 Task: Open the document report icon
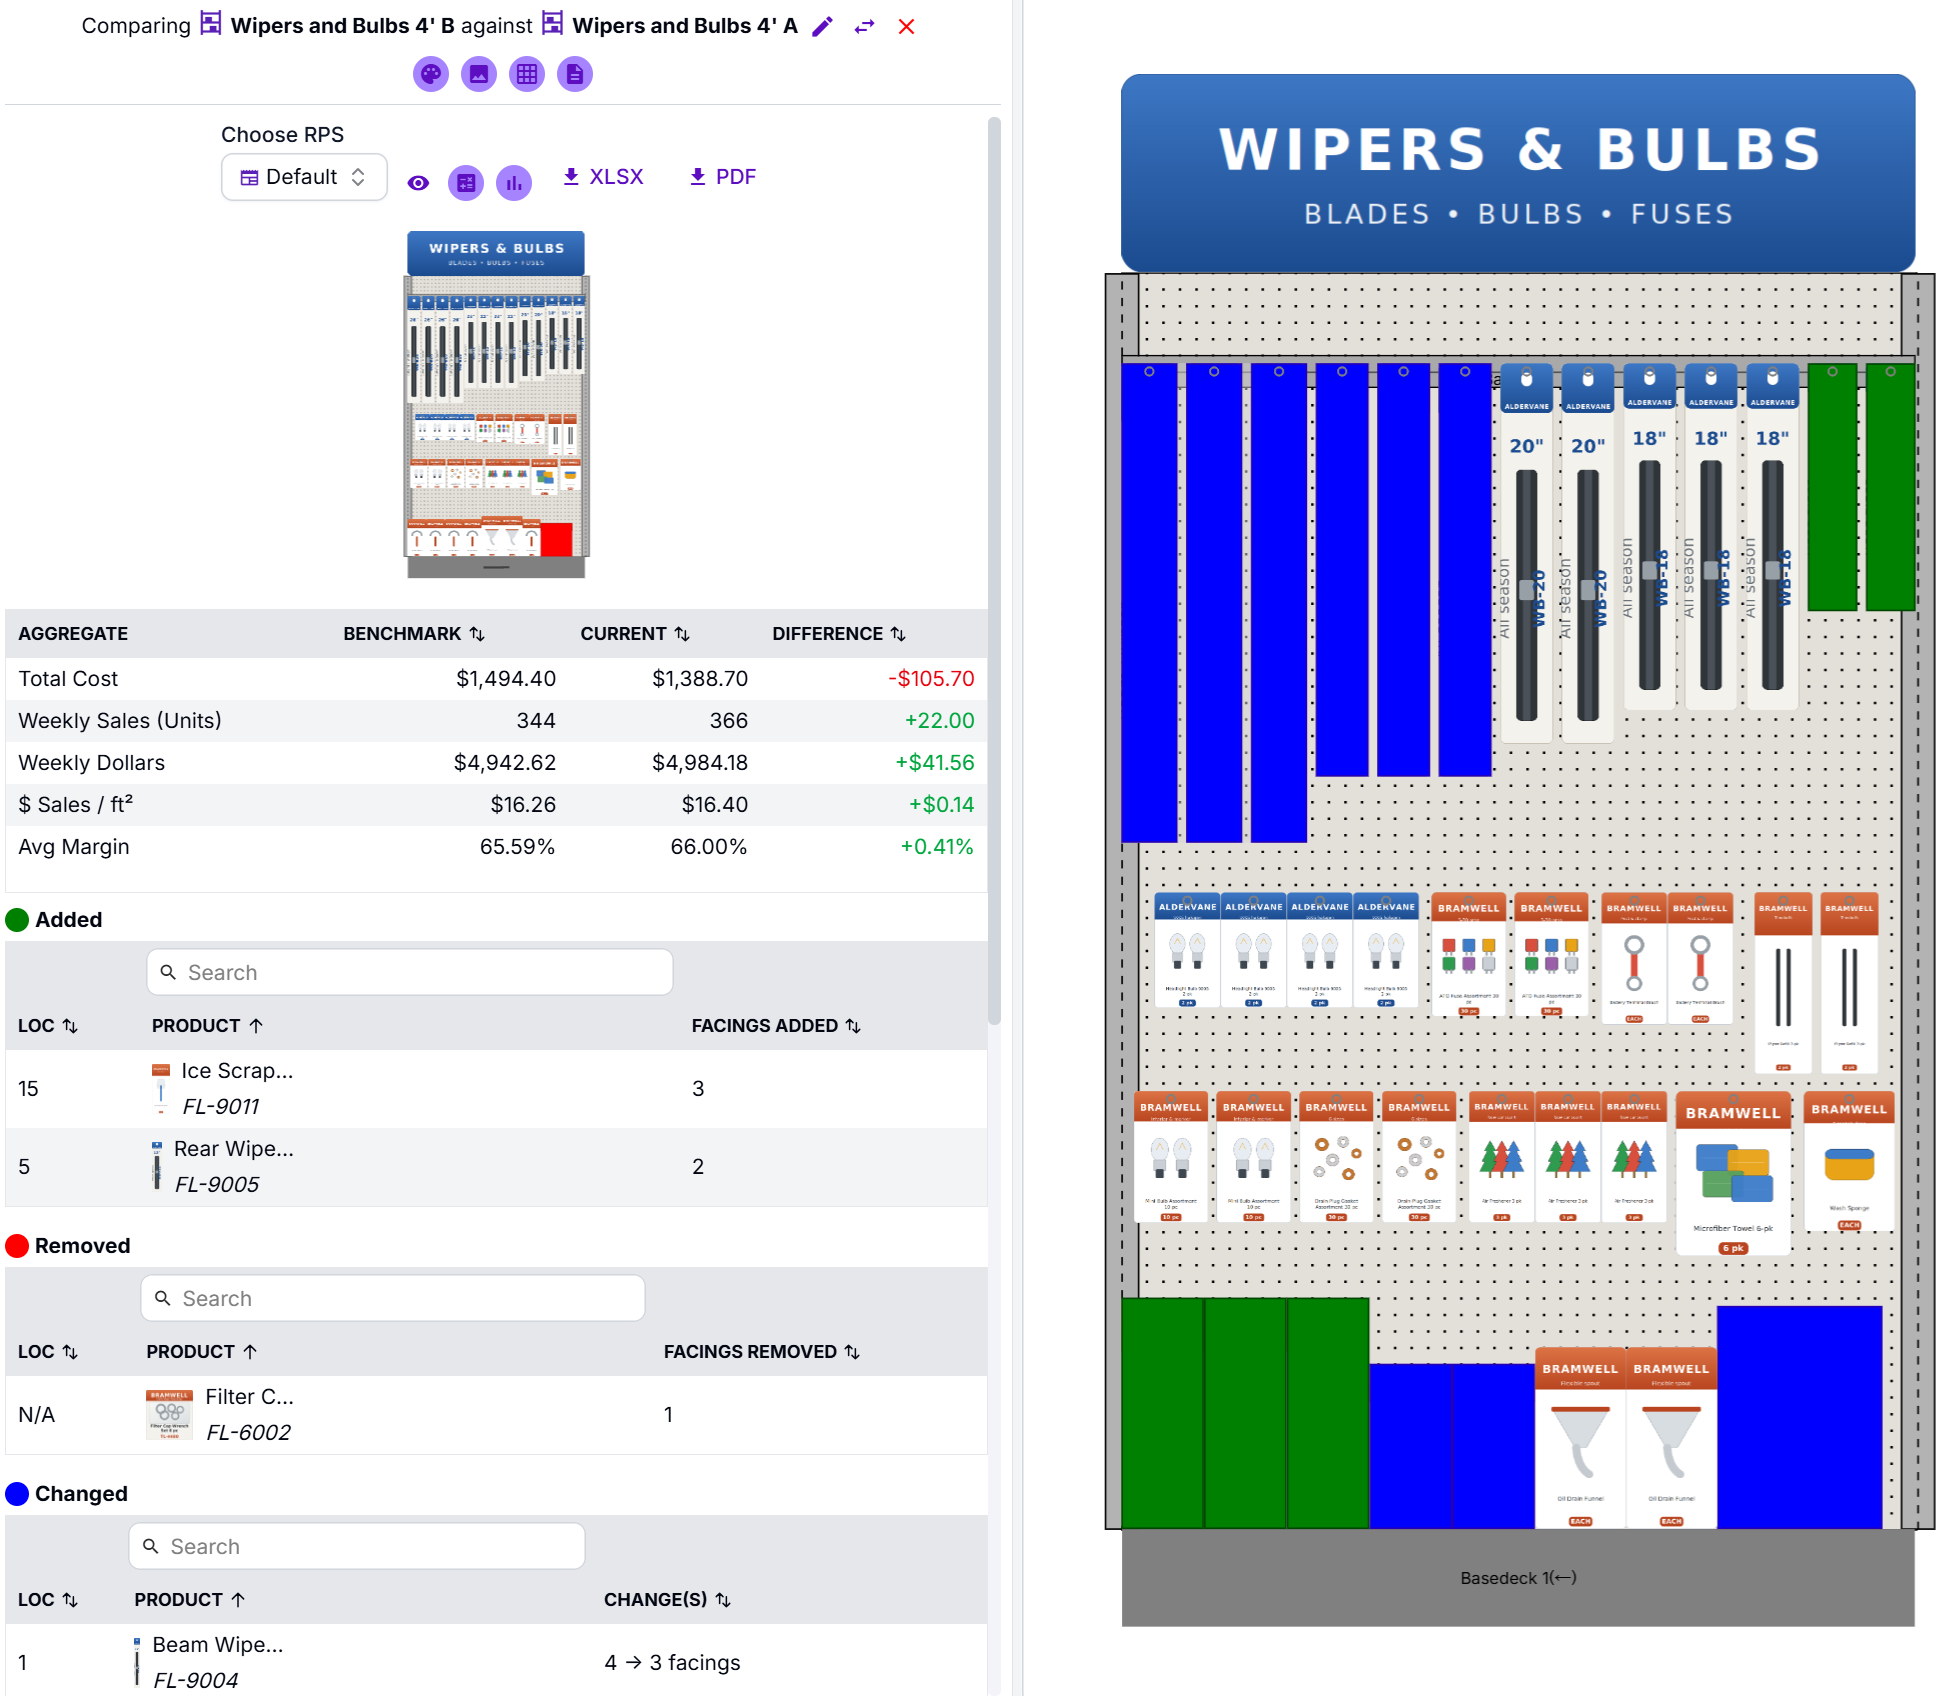coord(575,74)
